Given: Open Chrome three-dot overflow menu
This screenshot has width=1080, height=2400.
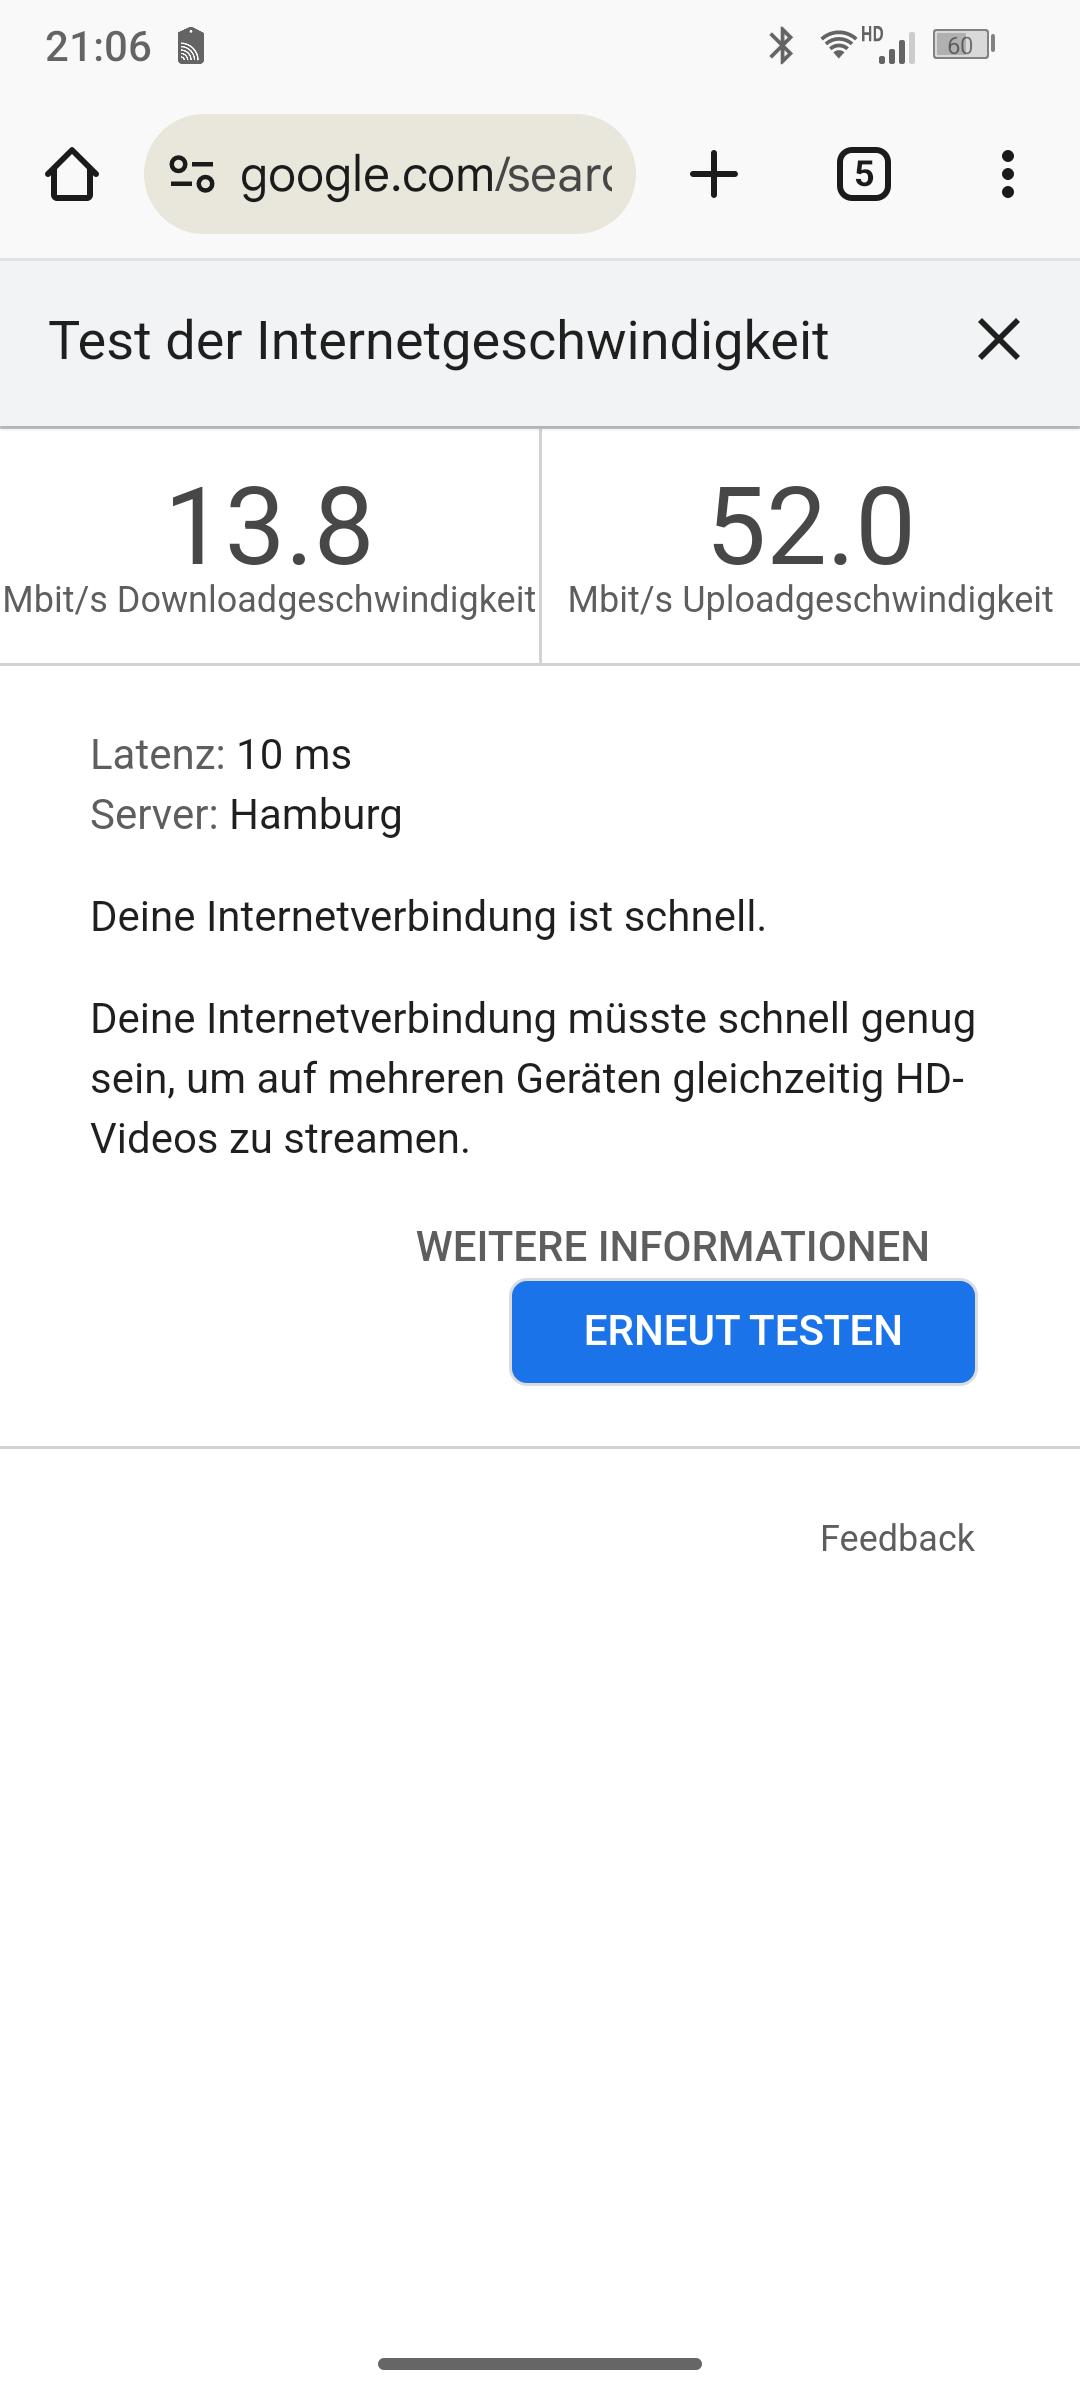Looking at the screenshot, I should 1008,175.
